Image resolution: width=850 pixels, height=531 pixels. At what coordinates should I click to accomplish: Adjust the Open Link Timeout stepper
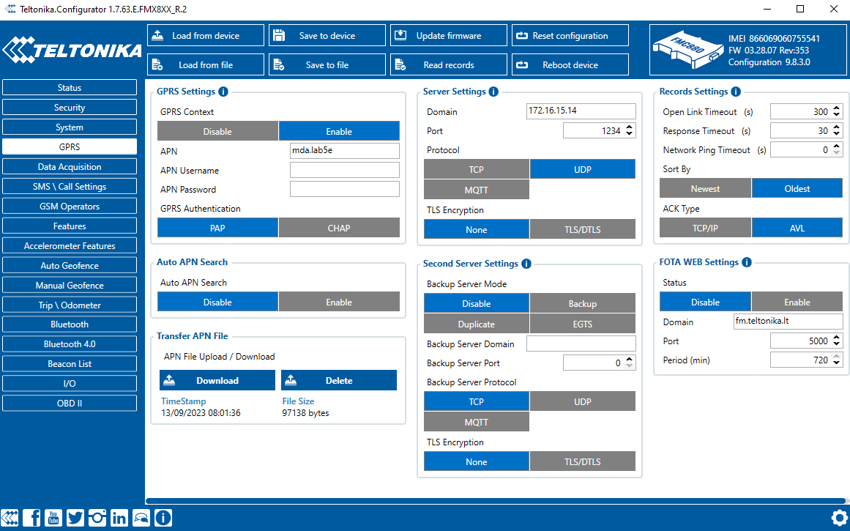click(x=836, y=111)
